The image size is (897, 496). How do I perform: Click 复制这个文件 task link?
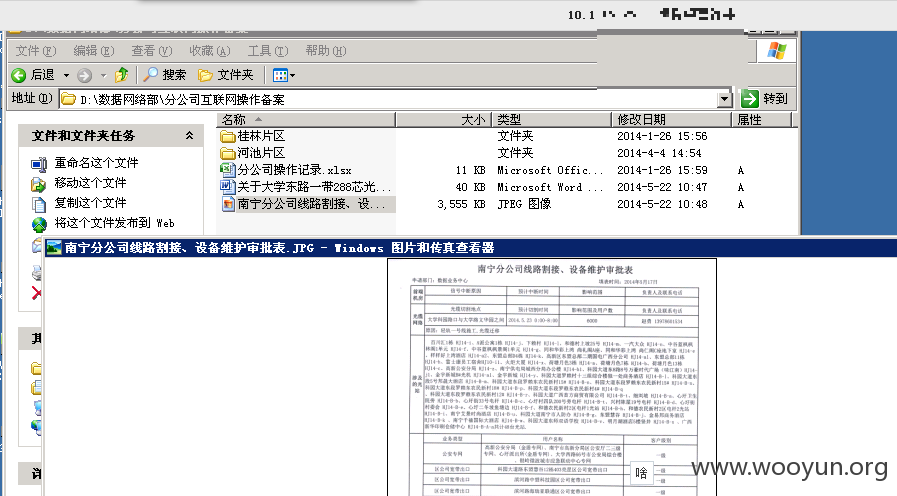(90, 203)
